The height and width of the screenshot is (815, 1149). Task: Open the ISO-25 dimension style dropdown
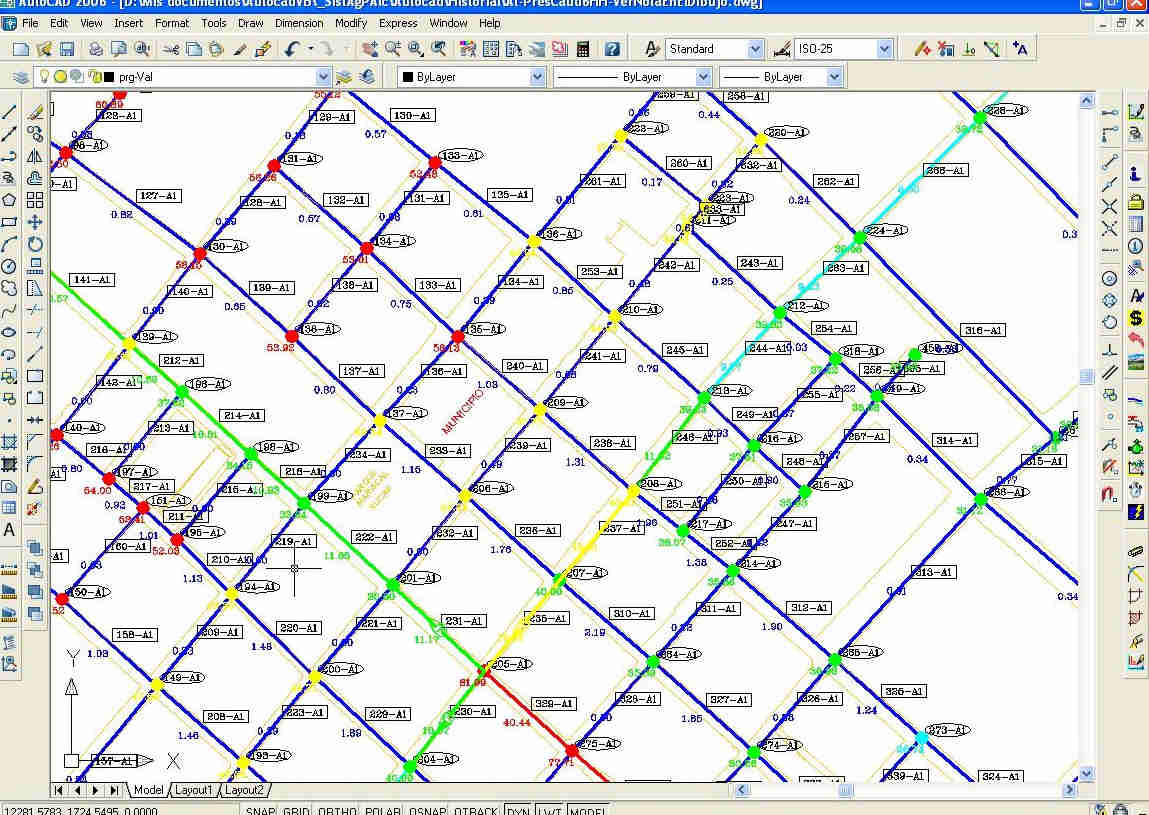pos(884,49)
